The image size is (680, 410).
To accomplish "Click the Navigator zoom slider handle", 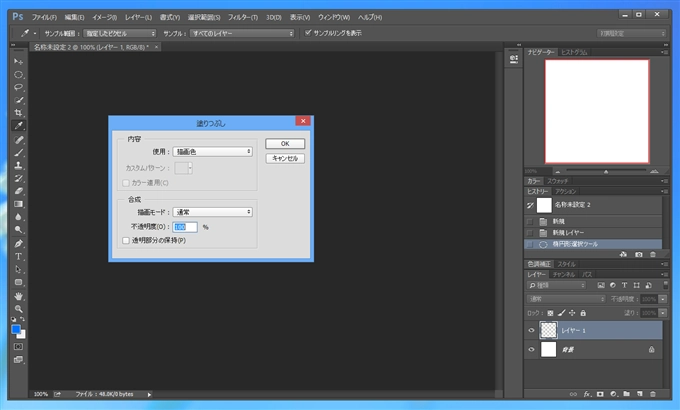I will point(606,172).
